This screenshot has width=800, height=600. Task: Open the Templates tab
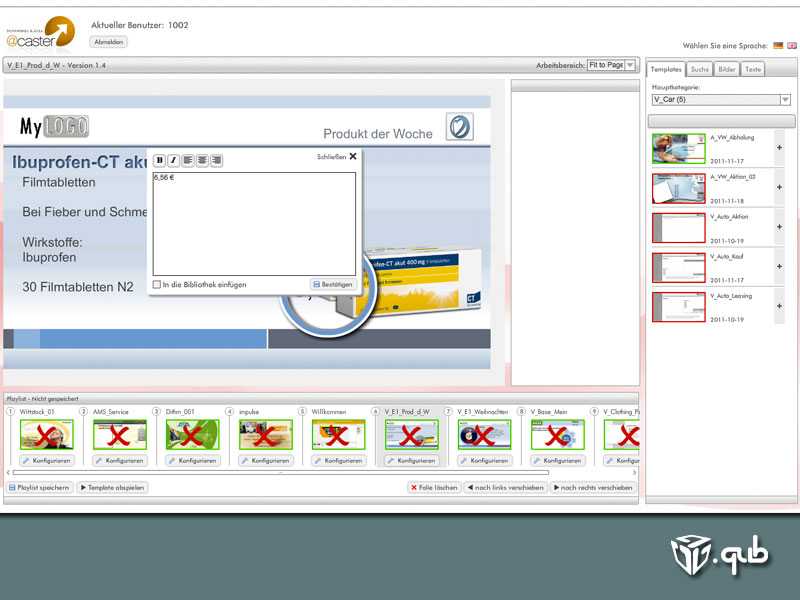[x=666, y=69]
